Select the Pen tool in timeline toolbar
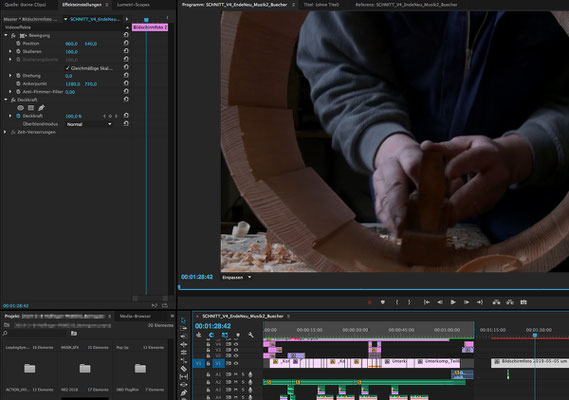569x400 pixels. [184, 393]
